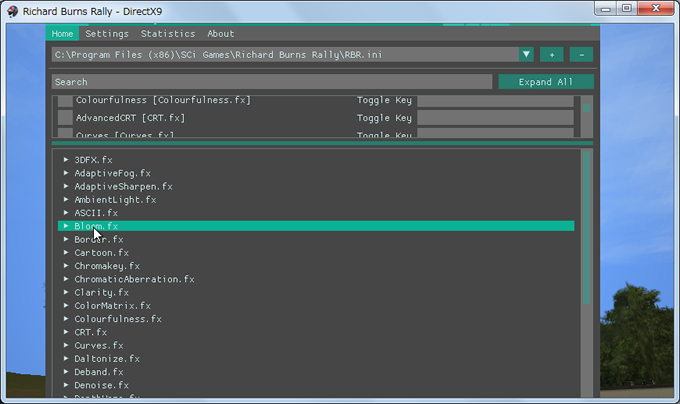The width and height of the screenshot is (680, 404).
Task: Expand the ASCII.fx section
Action: point(66,212)
